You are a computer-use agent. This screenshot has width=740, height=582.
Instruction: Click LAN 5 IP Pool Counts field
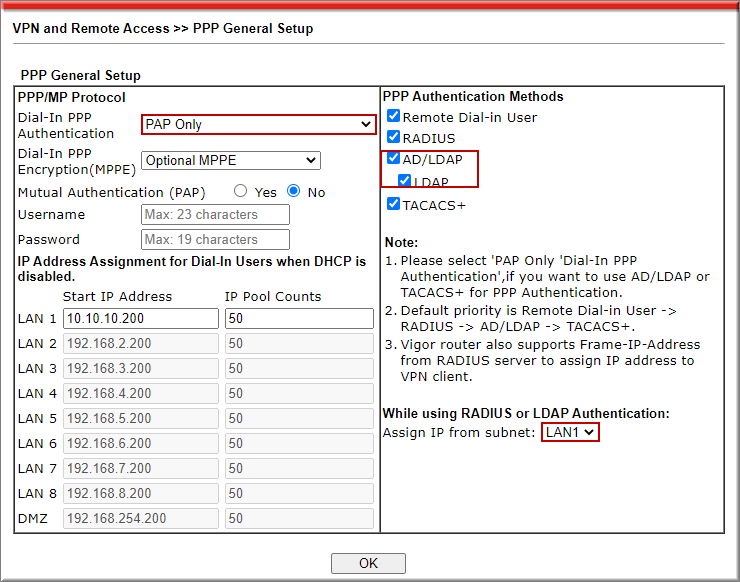(x=299, y=419)
